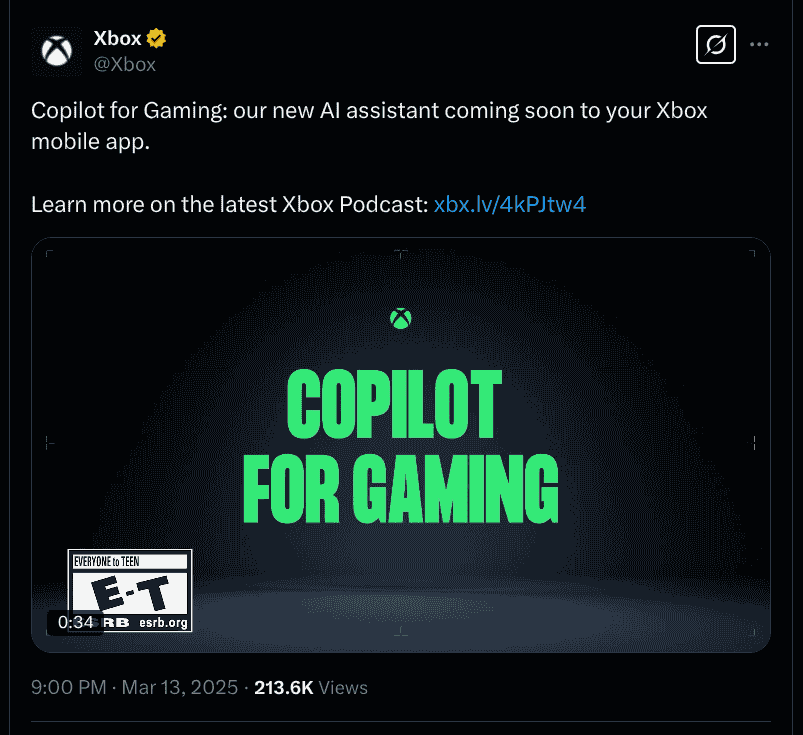Click the gold verified badge next to Xbox
This screenshot has height=735, width=803.
click(157, 38)
